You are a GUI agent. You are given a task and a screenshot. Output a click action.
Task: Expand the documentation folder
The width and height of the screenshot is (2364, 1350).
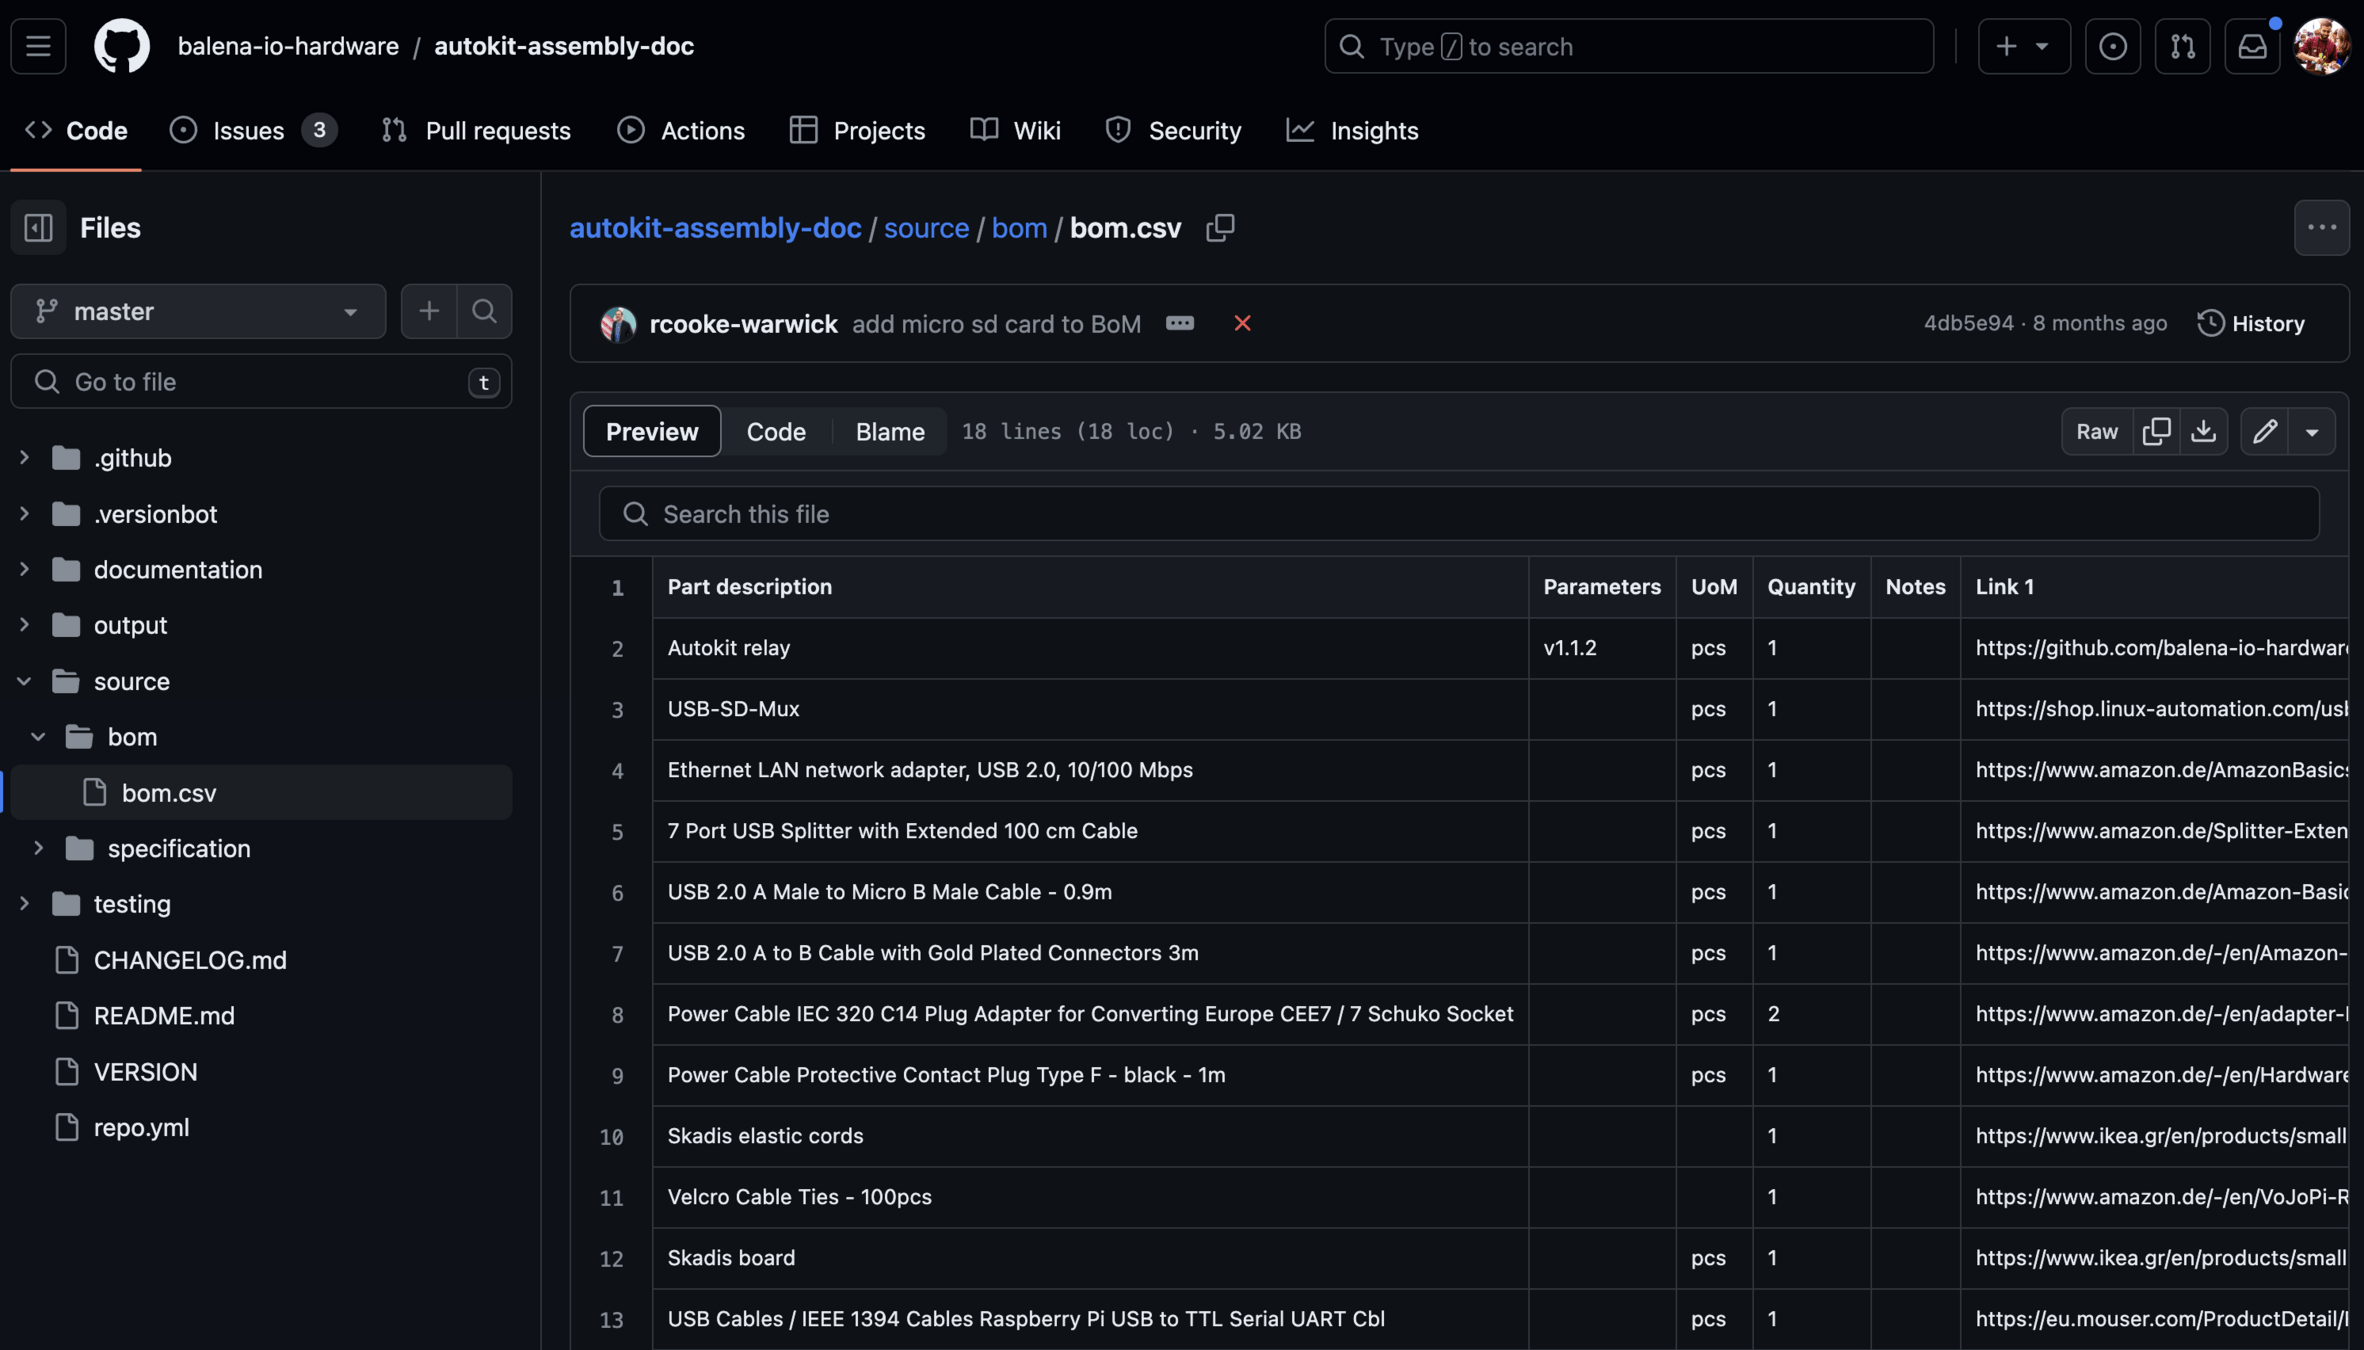point(24,569)
